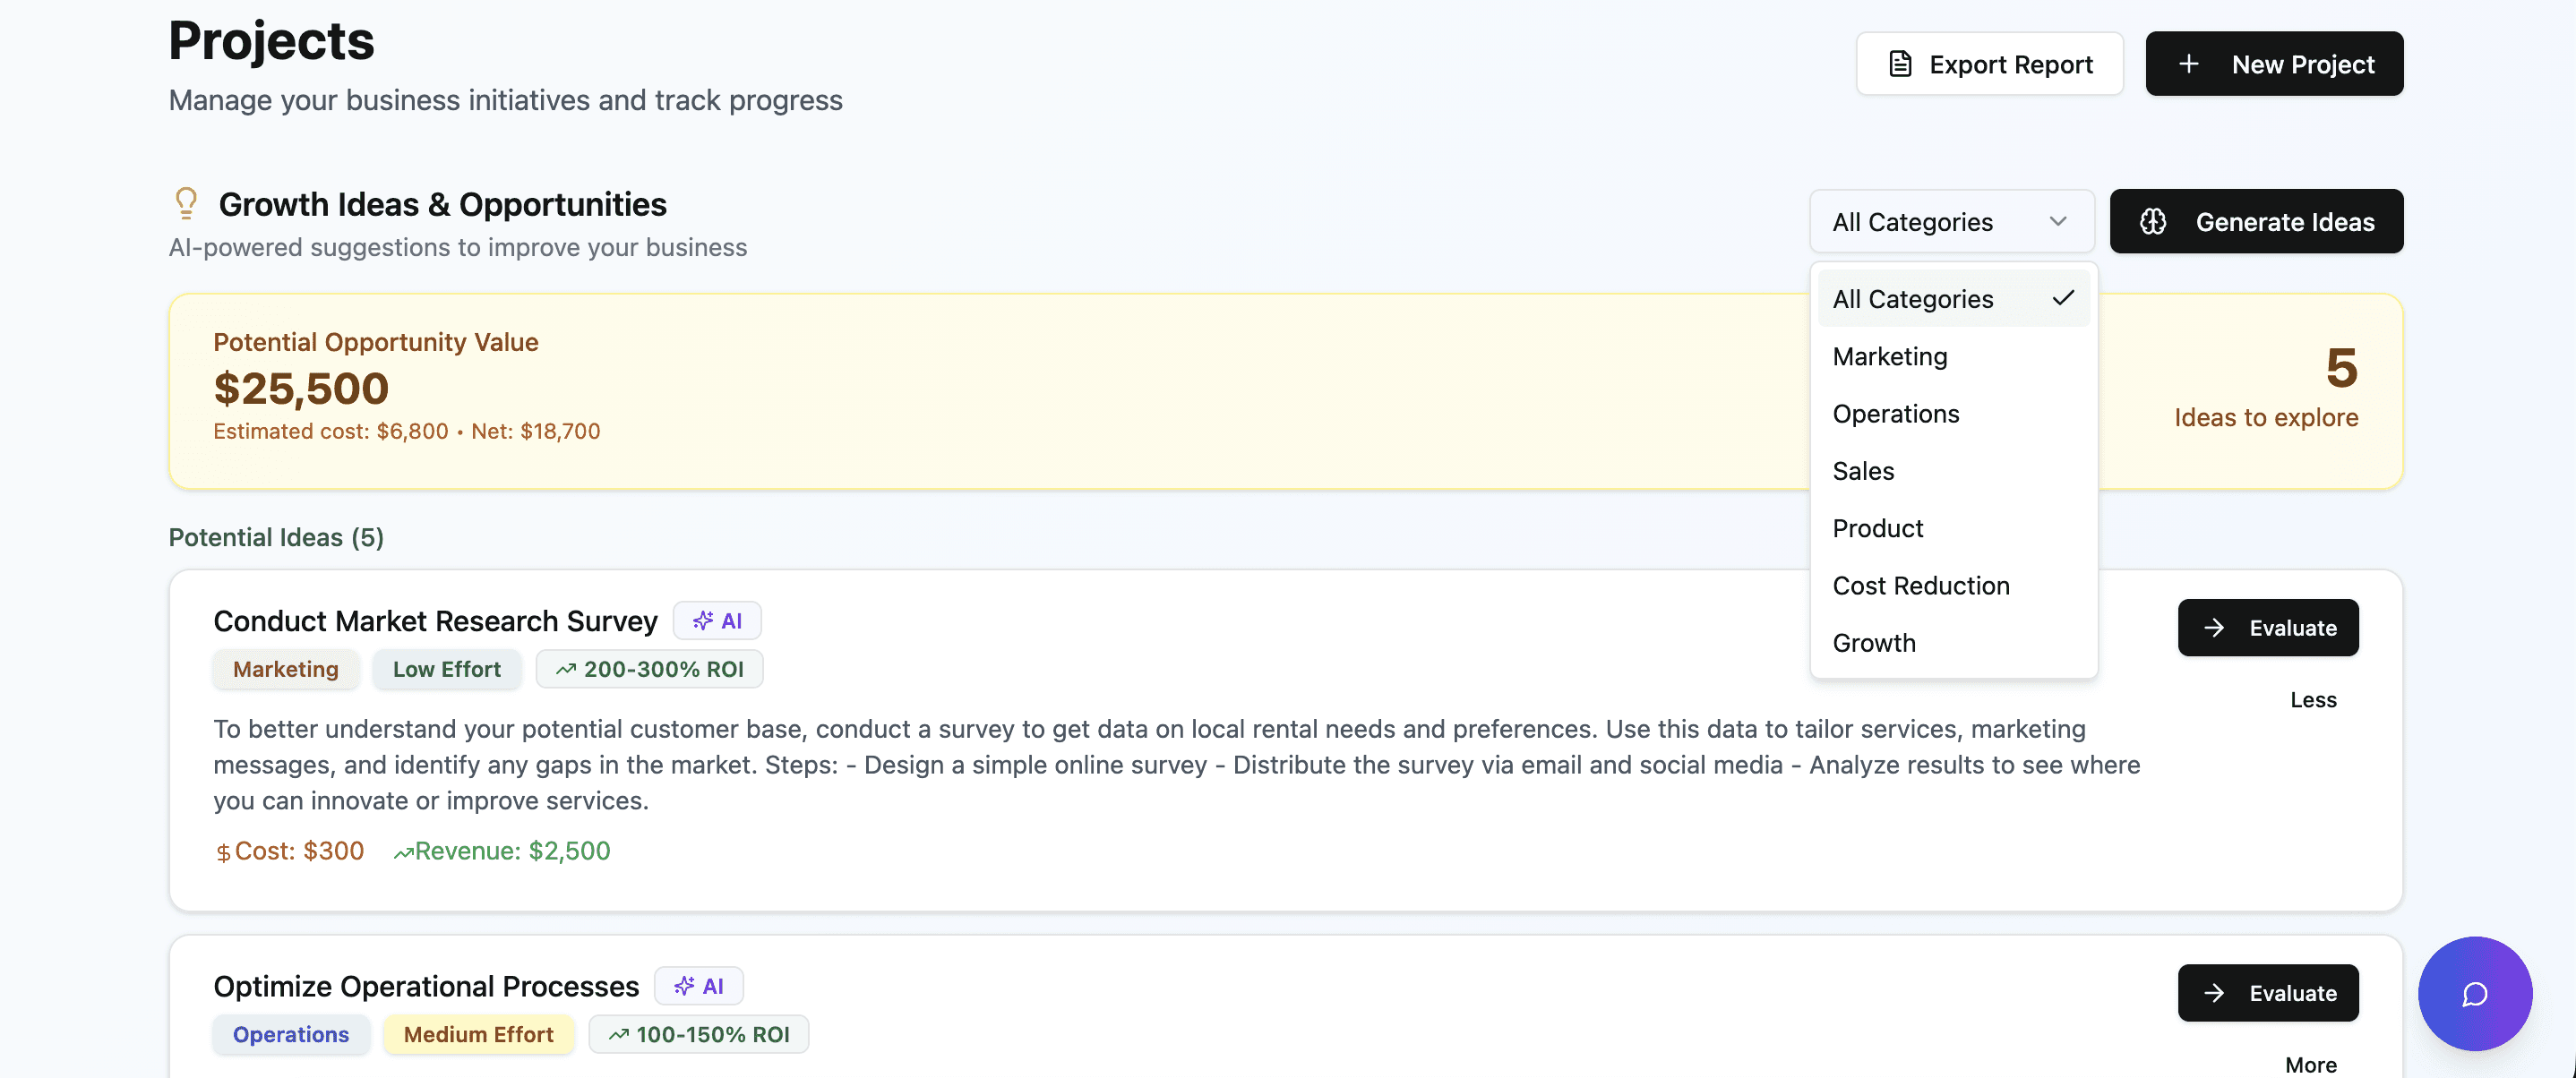
Task: Click the plus icon in New Project
Action: tap(2189, 64)
